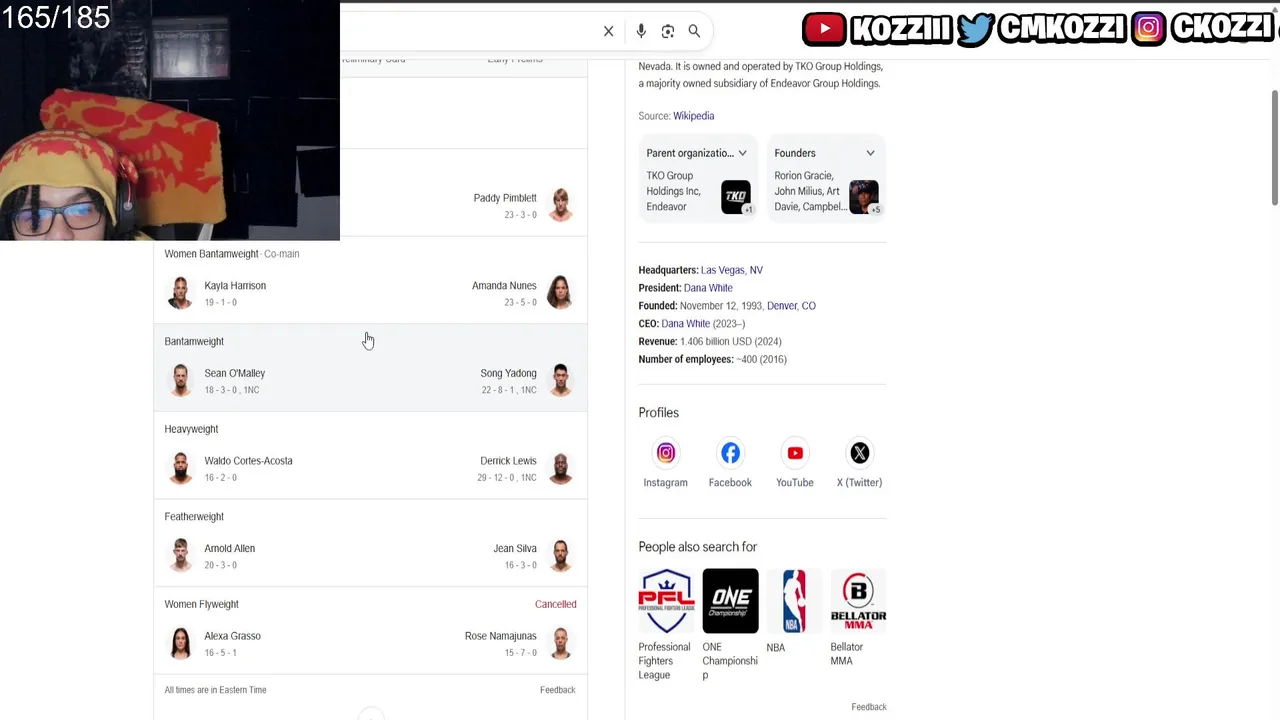Click Paddy Pimblett's fighter photo

560,205
